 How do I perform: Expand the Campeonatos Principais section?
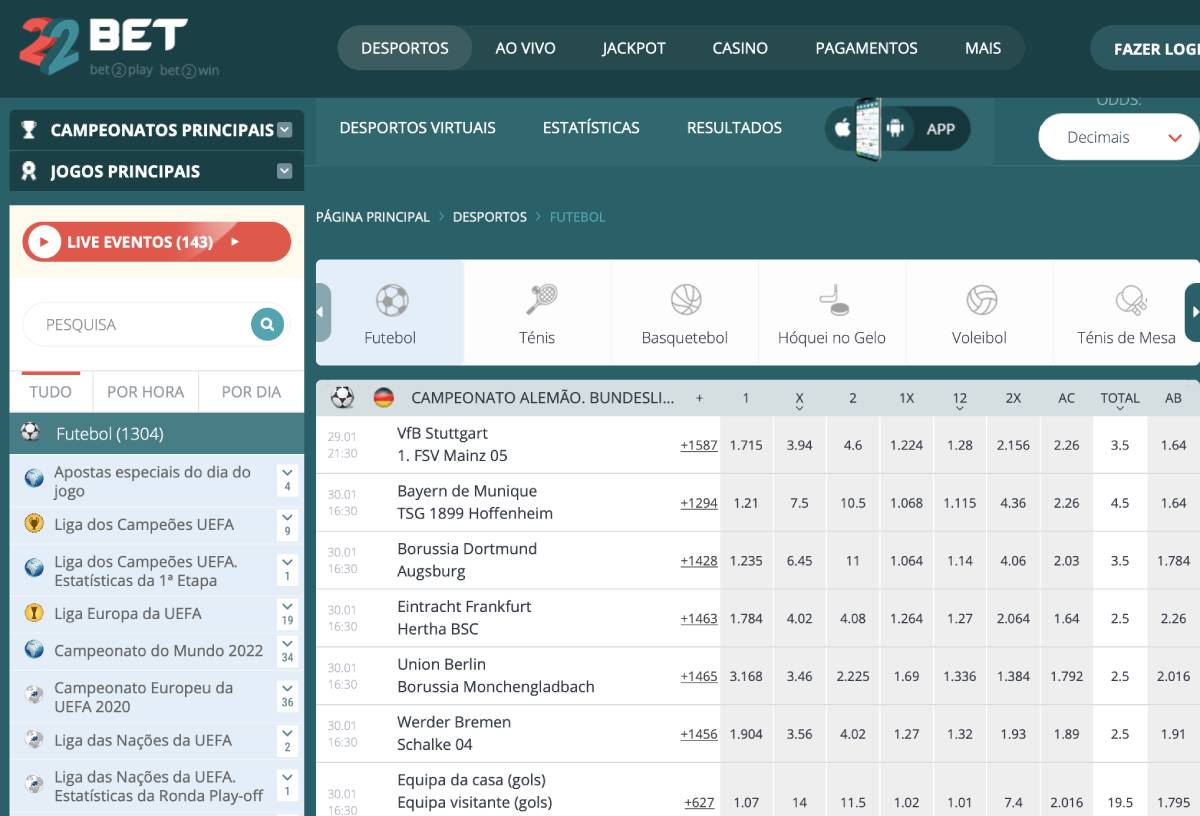point(285,130)
